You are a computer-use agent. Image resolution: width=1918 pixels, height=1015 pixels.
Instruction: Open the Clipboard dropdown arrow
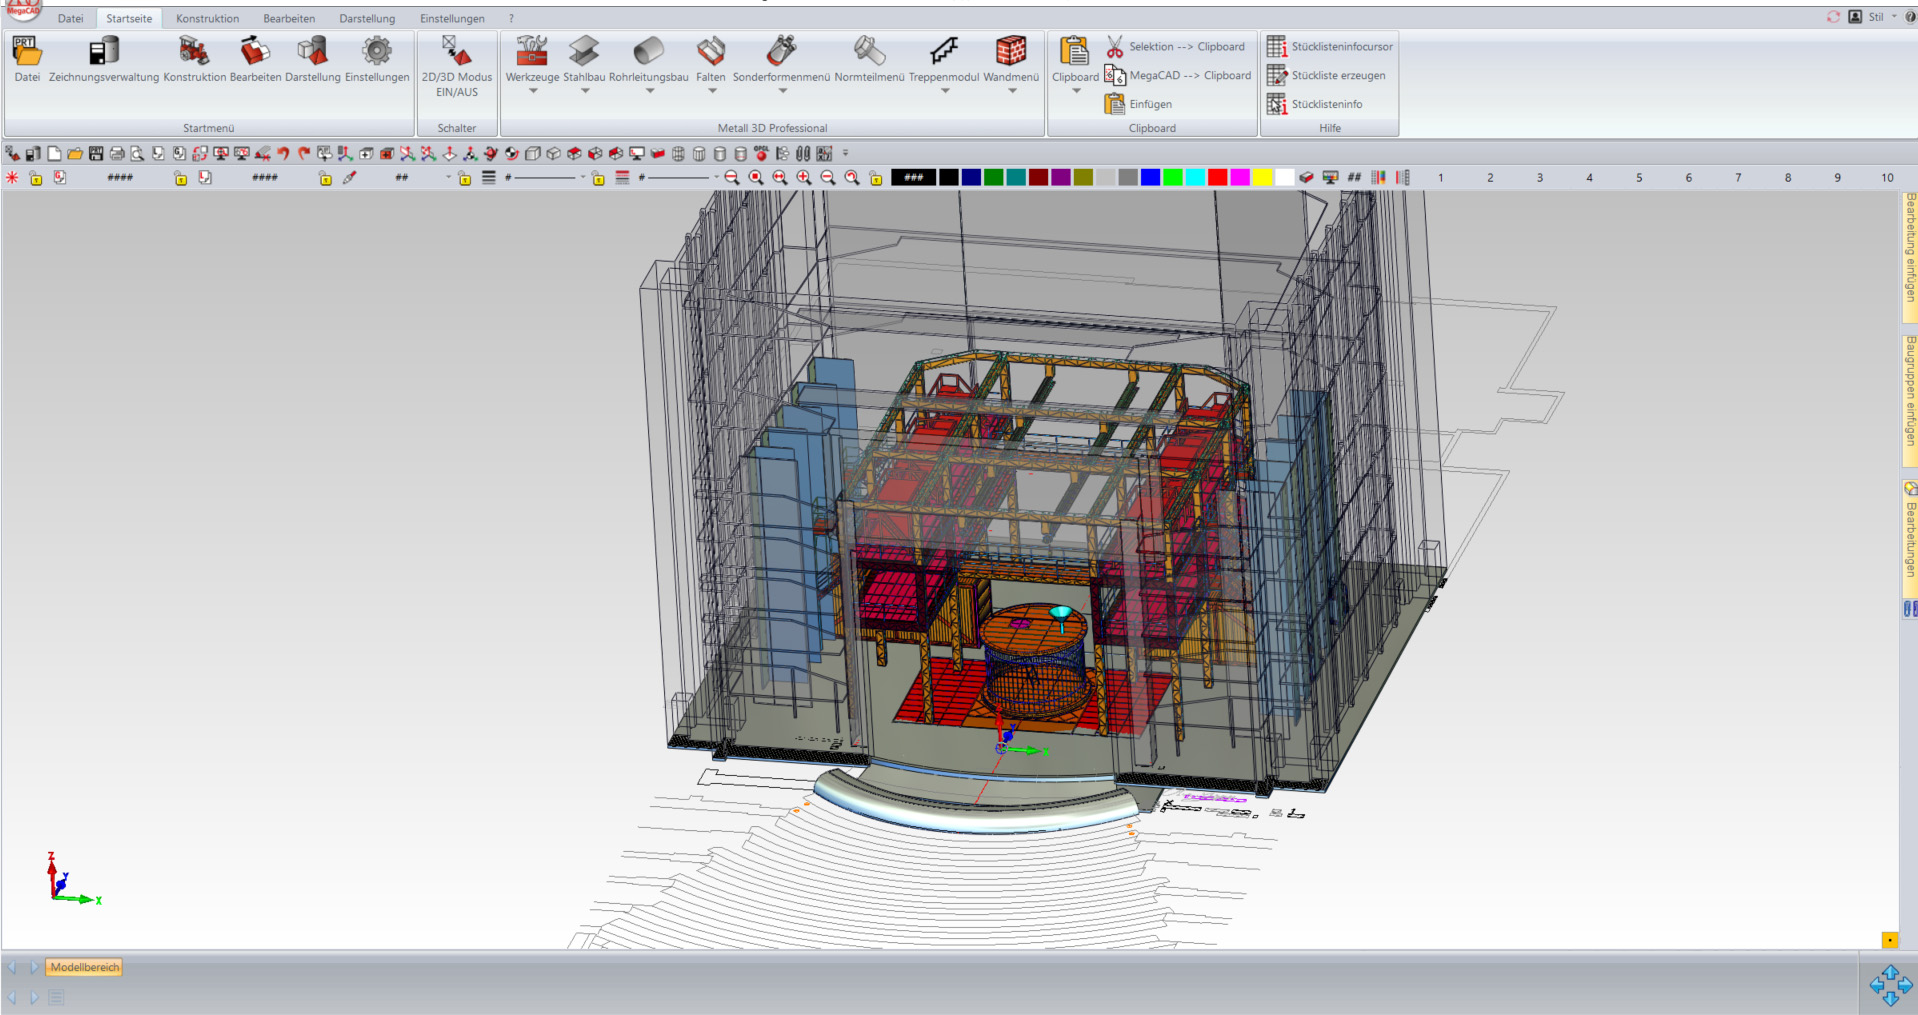coord(1075,91)
